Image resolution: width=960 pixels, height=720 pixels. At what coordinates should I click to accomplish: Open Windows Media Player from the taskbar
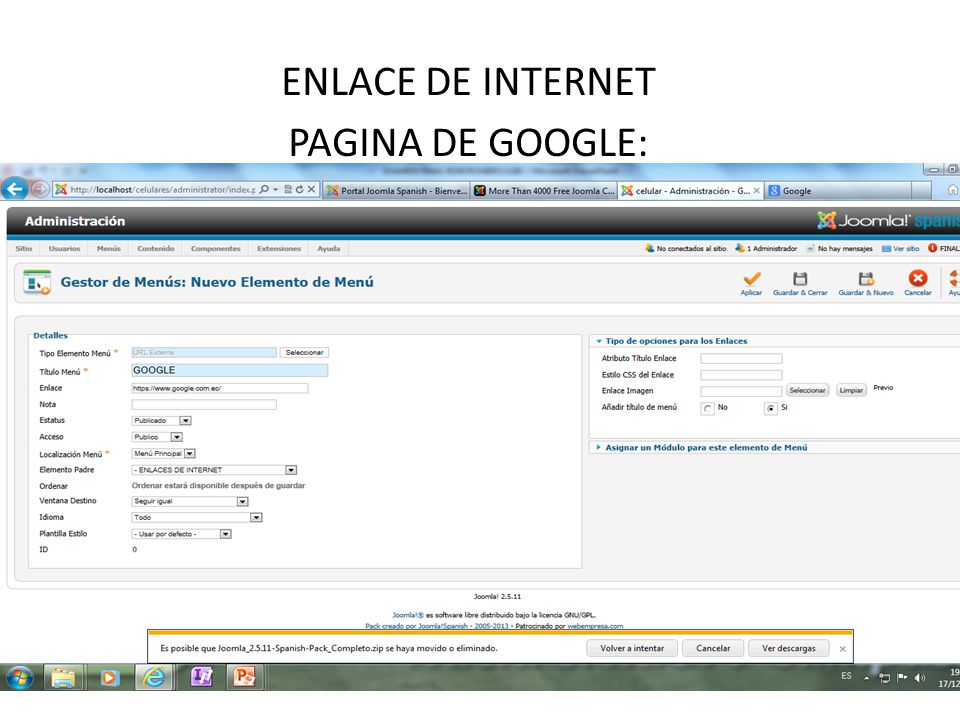click(x=110, y=678)
